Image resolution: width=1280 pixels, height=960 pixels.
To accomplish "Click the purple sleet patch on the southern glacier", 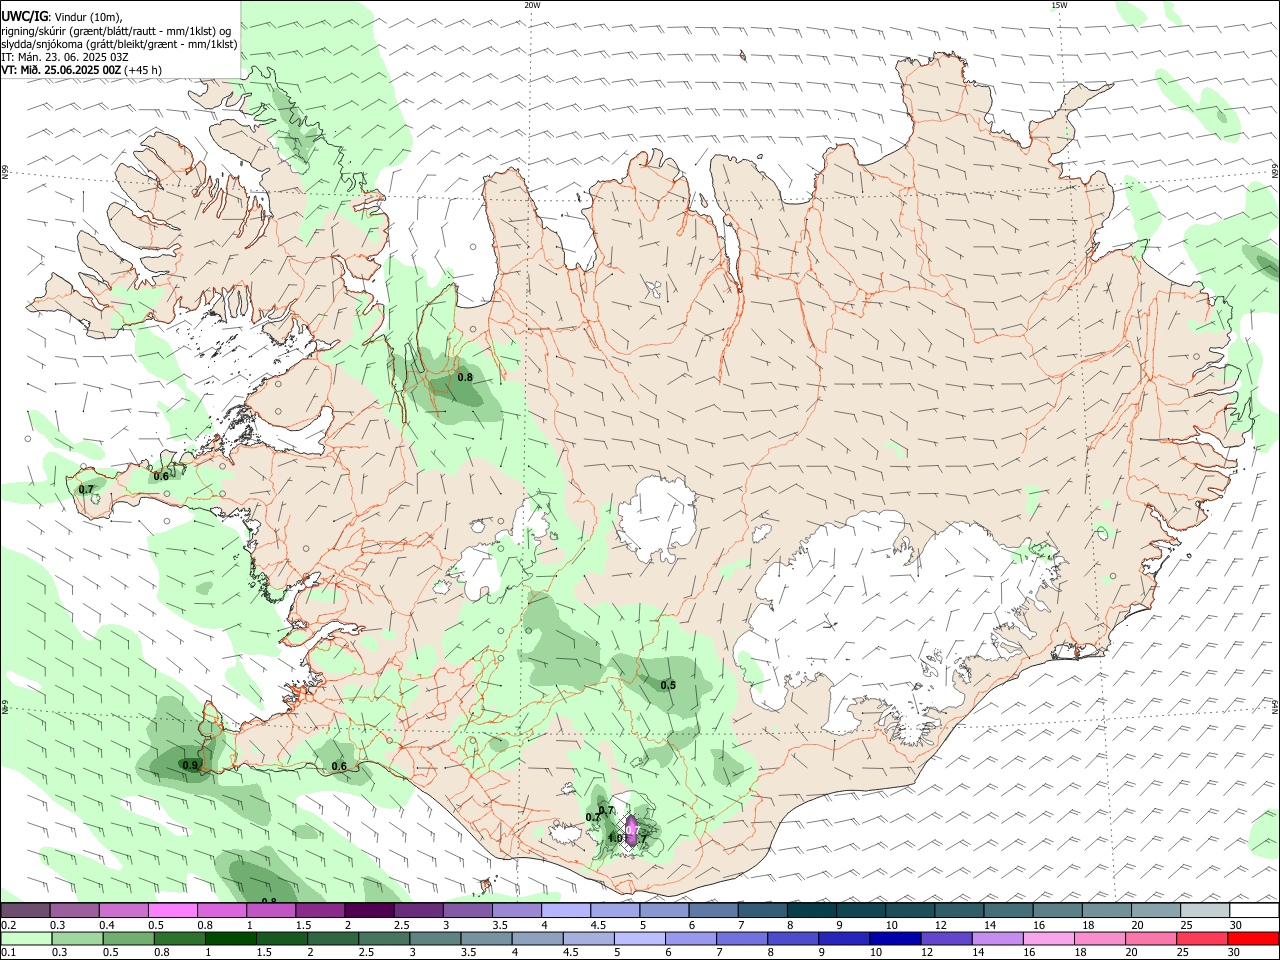I will [631, 831].
